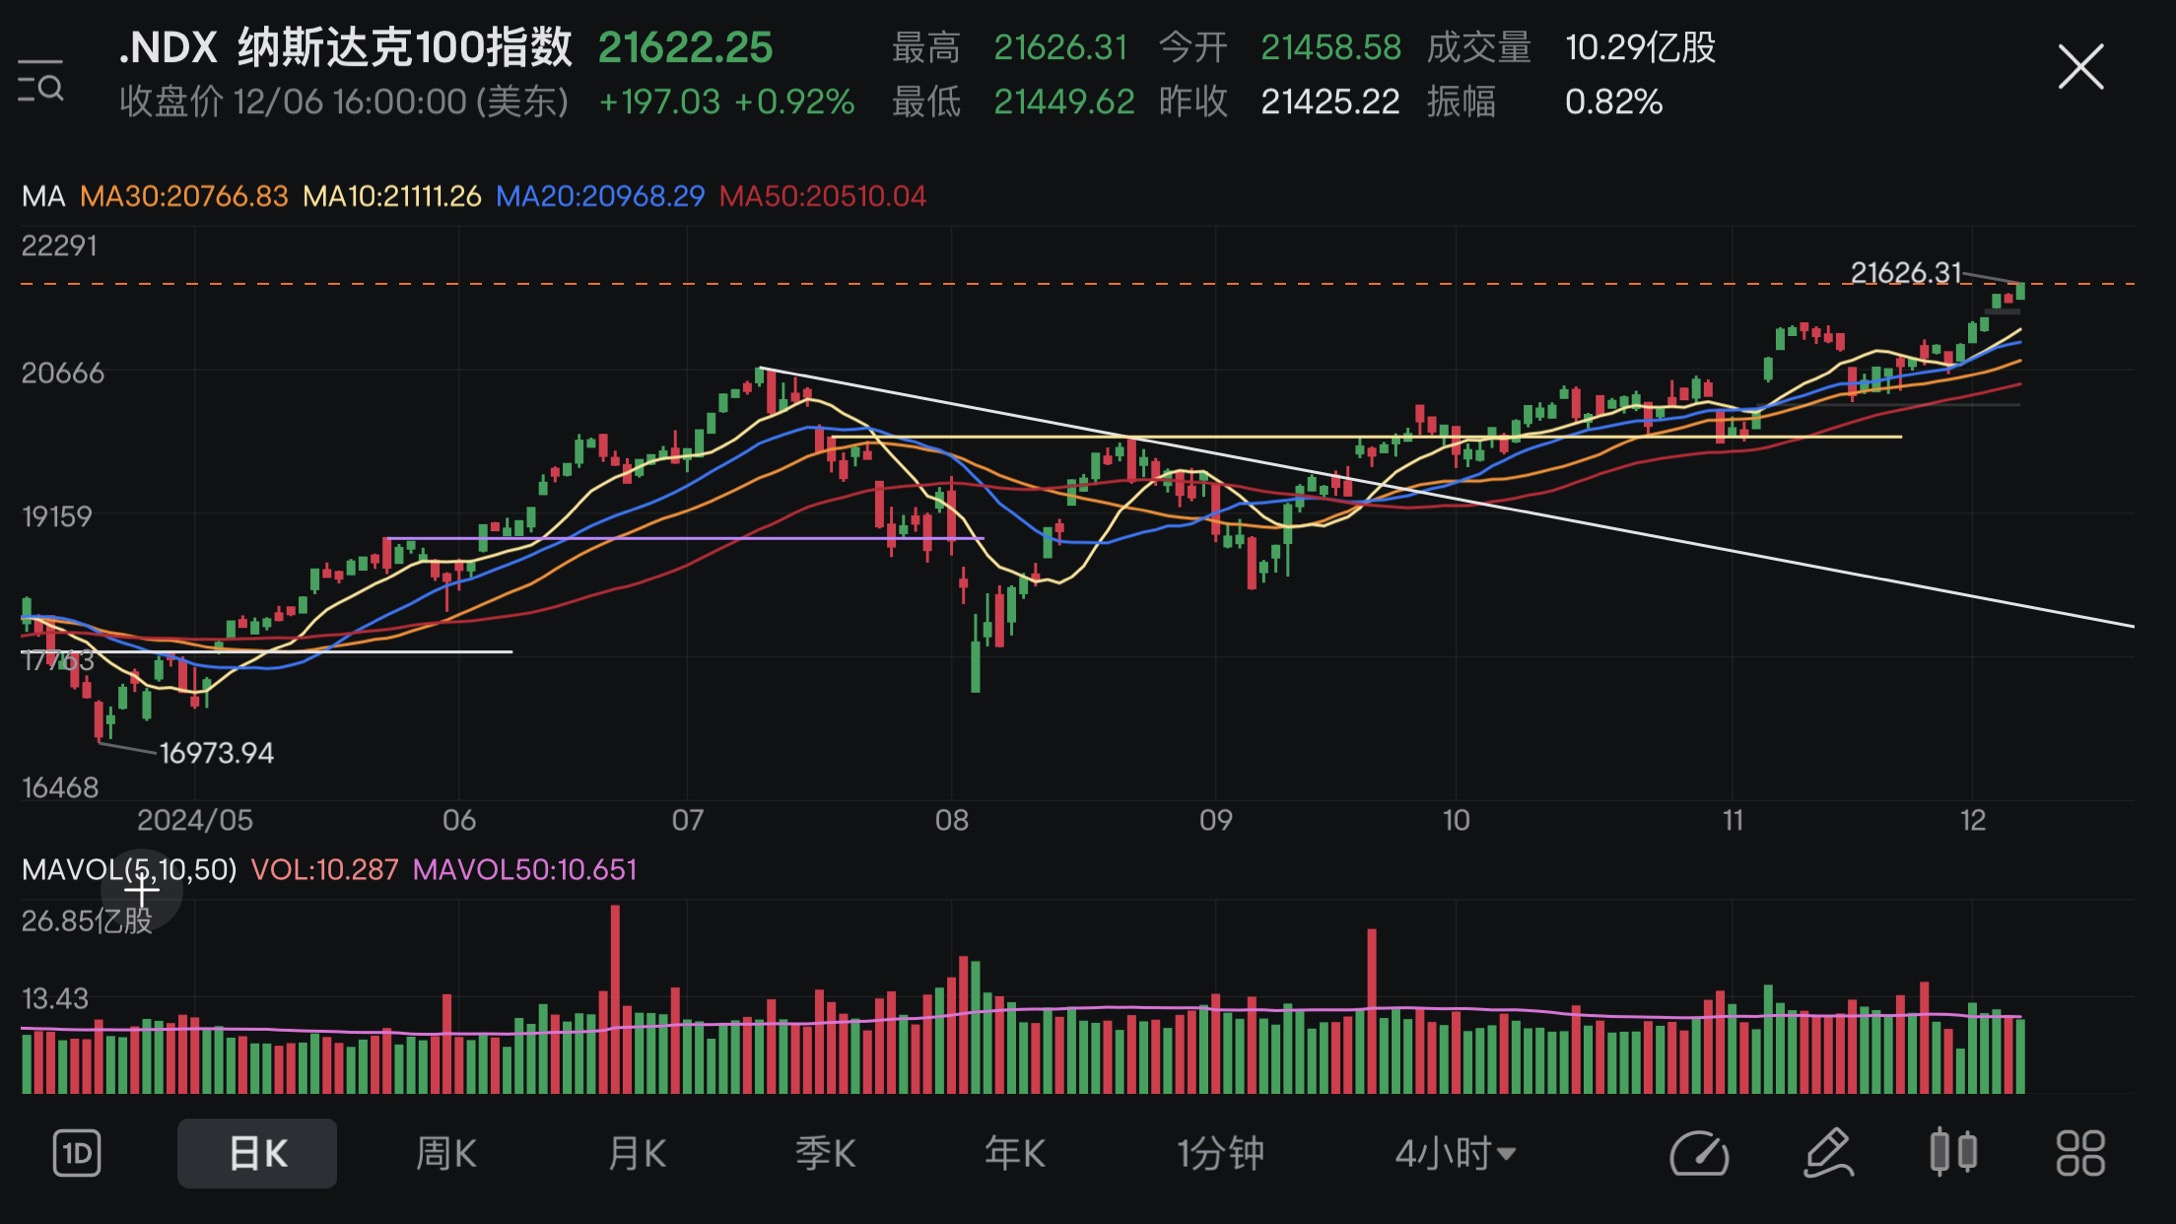Click the high price marker 21626.31 on chart
The height and width of the screenshot is (1224, 2176).
pyautogui.click(x=1906, y=273)
